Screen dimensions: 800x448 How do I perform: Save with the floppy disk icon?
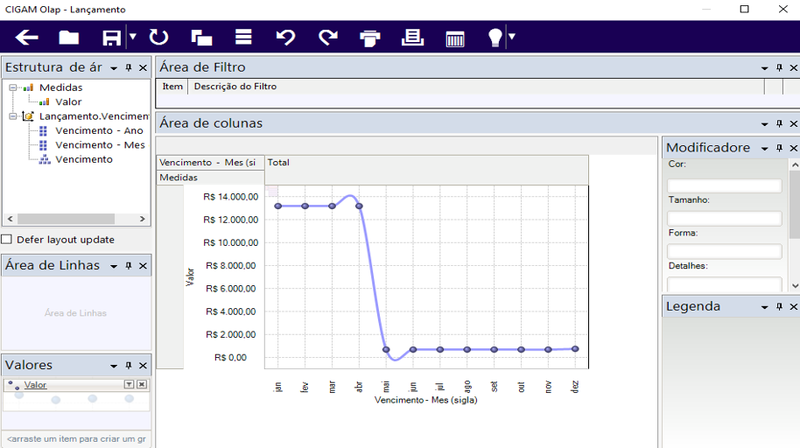click(112, 37)
